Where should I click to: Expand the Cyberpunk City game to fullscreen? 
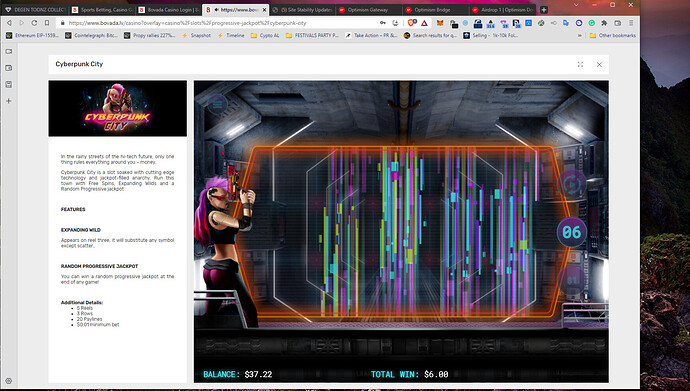pos(580,64)
